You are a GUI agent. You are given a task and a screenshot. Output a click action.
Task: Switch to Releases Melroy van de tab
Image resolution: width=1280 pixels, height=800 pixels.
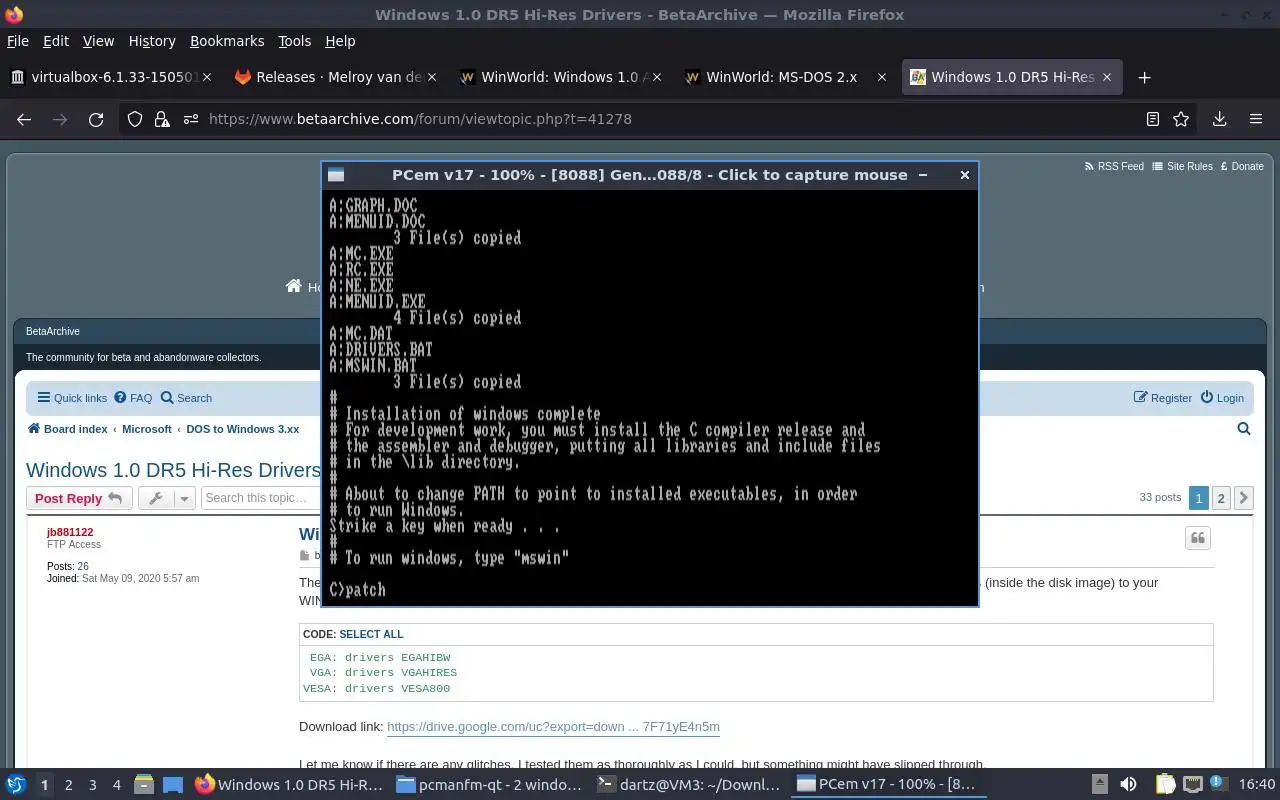point(335,77)
